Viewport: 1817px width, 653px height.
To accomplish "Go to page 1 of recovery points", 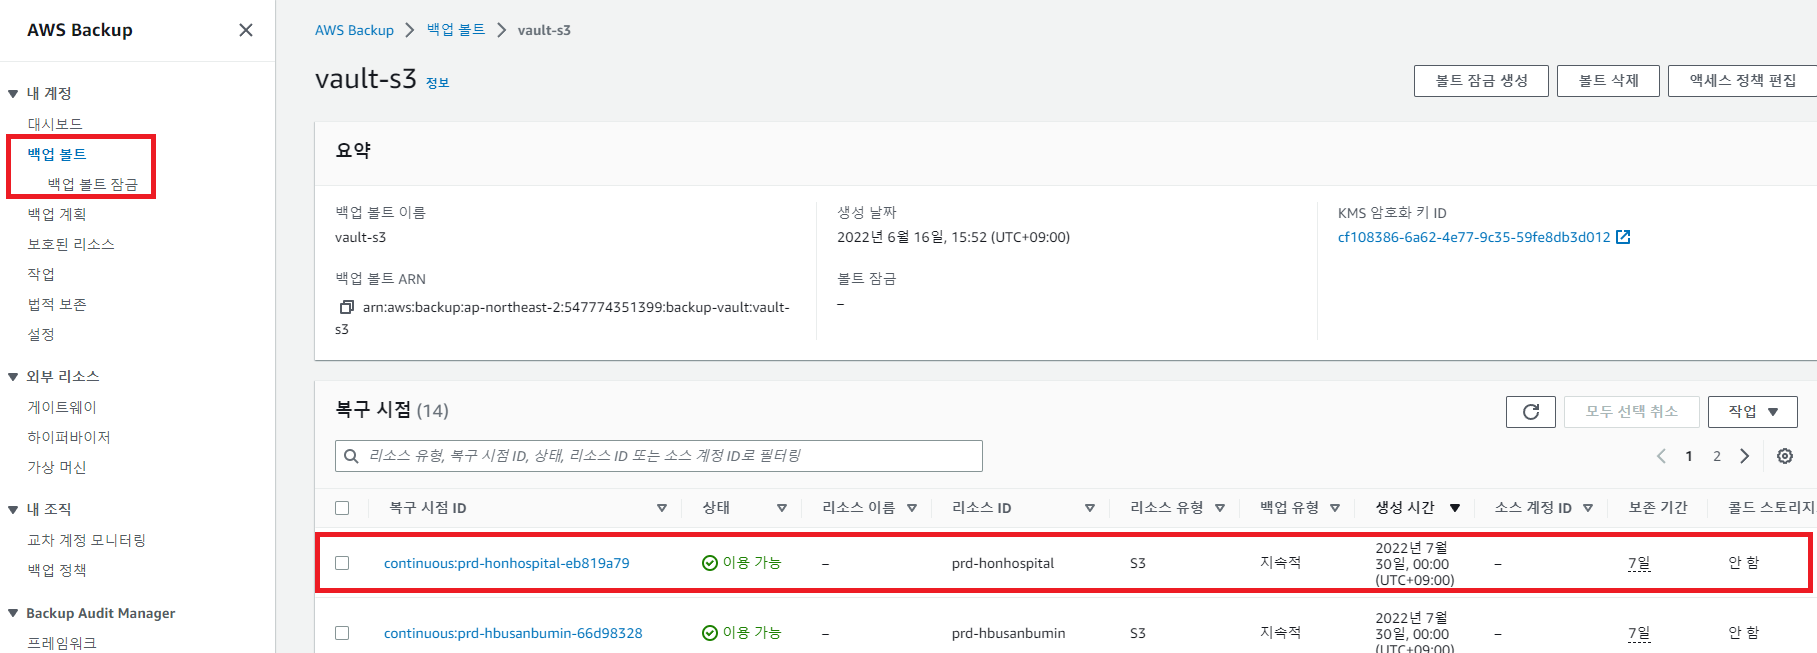I will point(1689,456).
